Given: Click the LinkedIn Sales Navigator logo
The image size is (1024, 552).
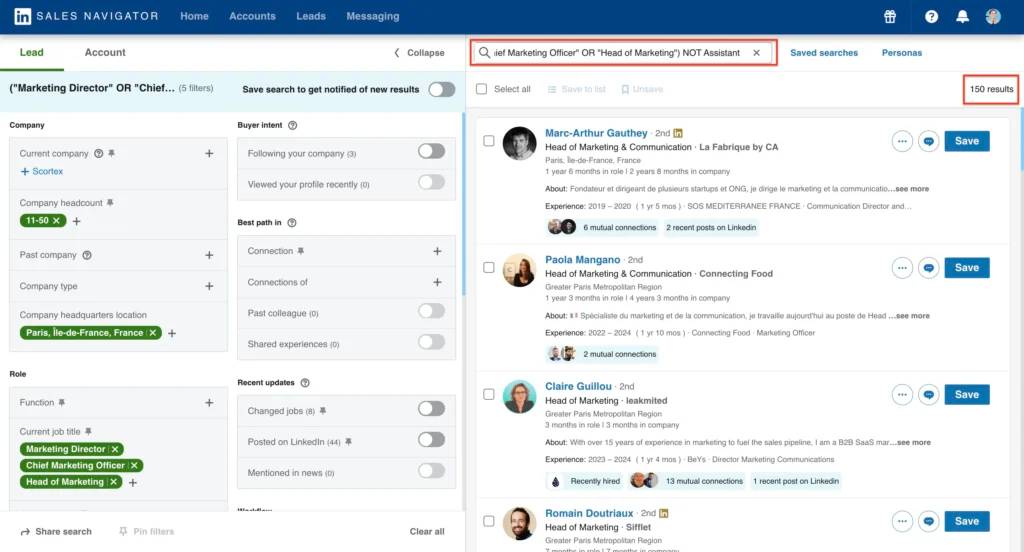Looking at the screenshot, I should [84, 16].
